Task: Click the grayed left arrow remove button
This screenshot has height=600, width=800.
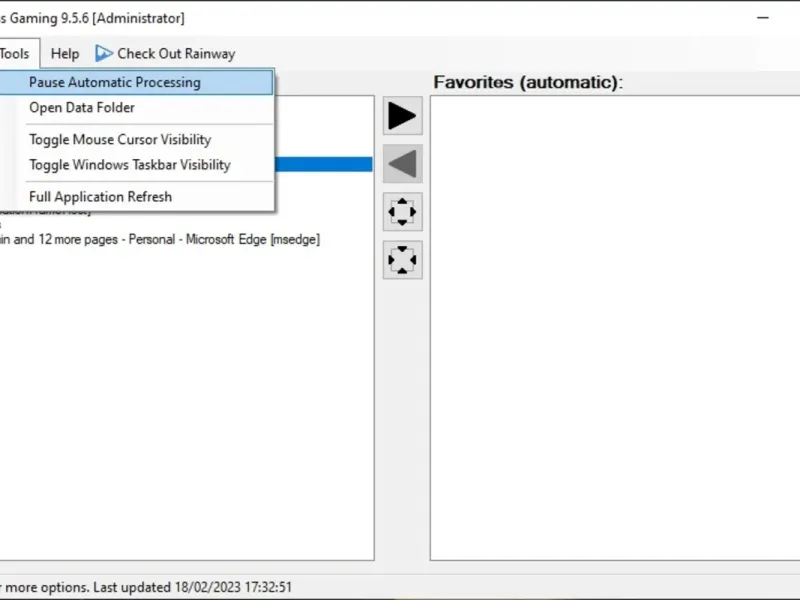Action: (403, 164)
